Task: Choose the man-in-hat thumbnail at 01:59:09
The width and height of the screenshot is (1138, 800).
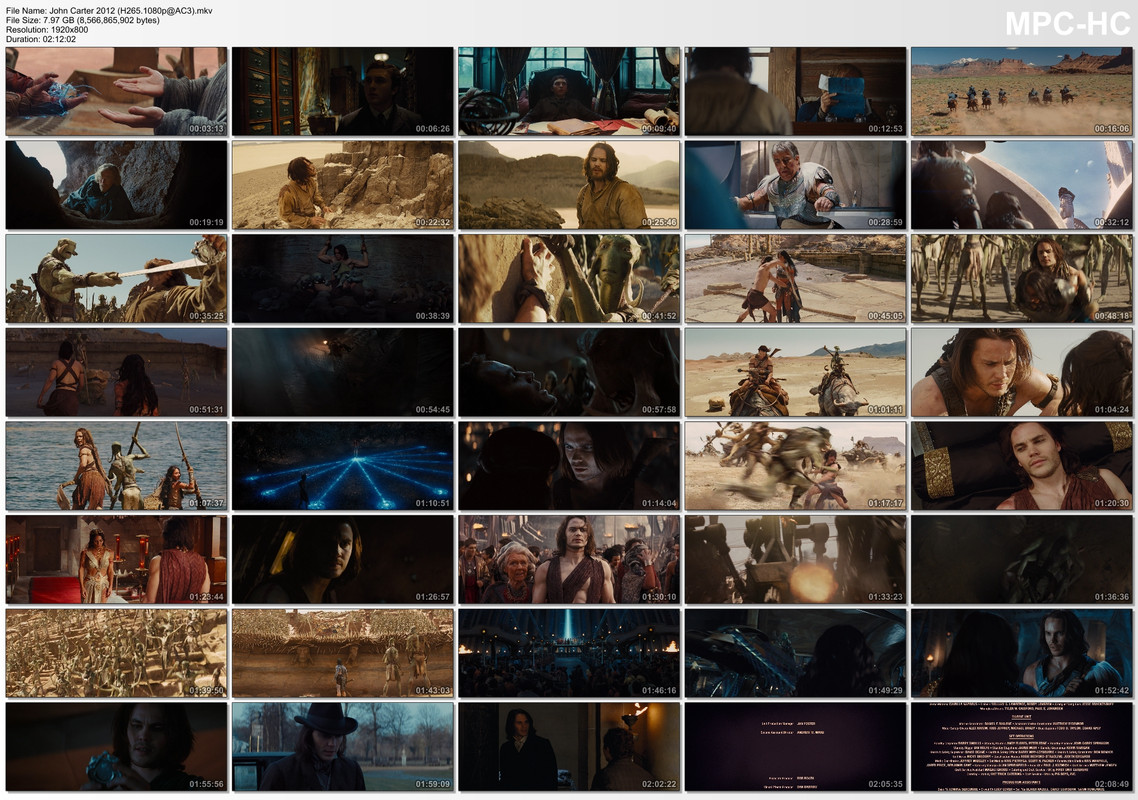Action: [343, 747]
